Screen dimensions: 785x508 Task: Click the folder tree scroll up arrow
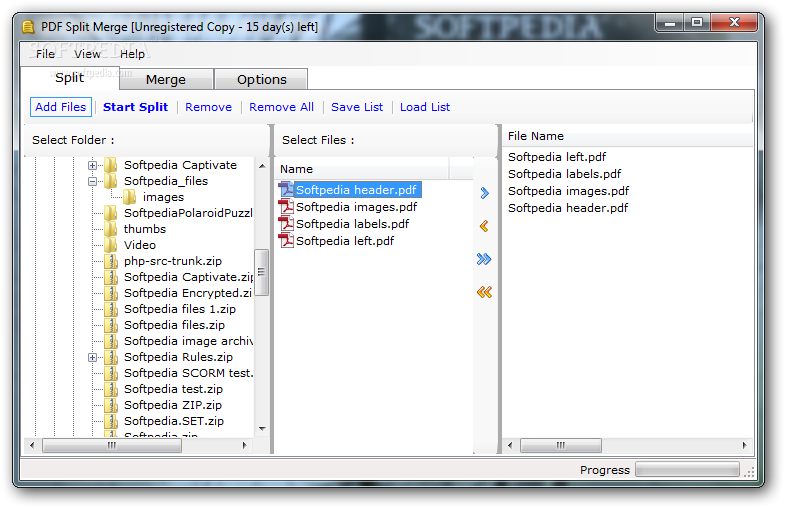[x=262, y=166]
